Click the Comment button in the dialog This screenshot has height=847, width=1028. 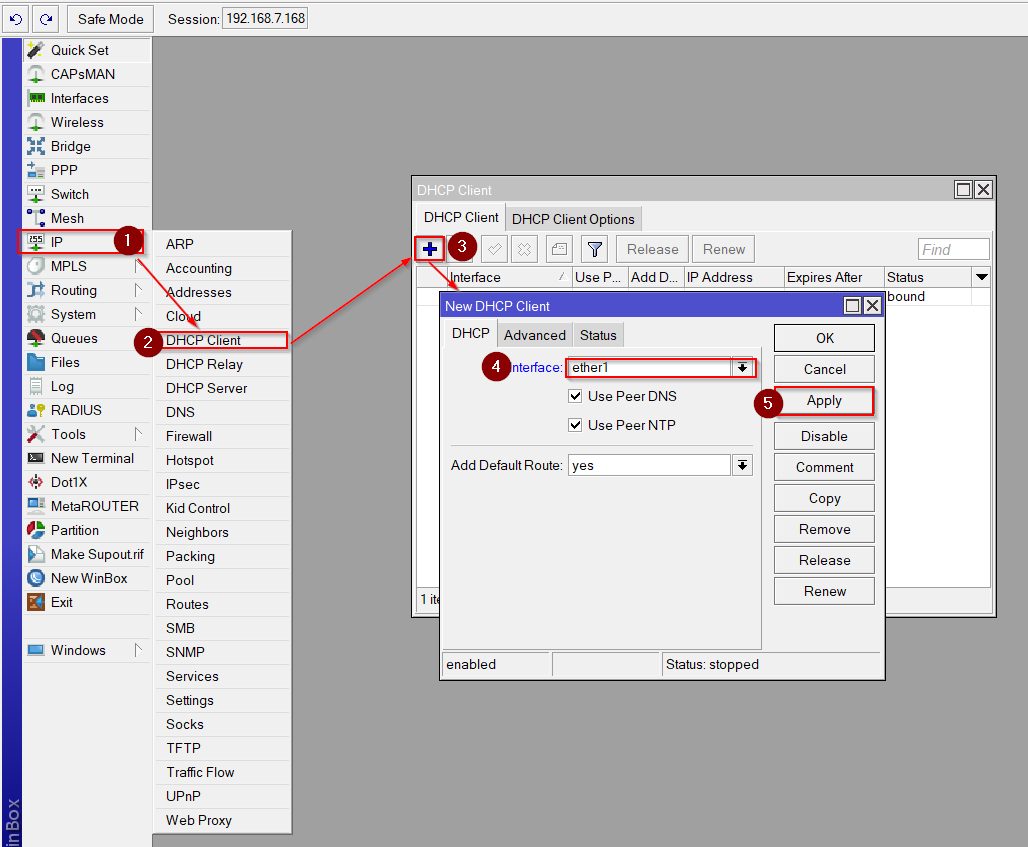(824, 467)
